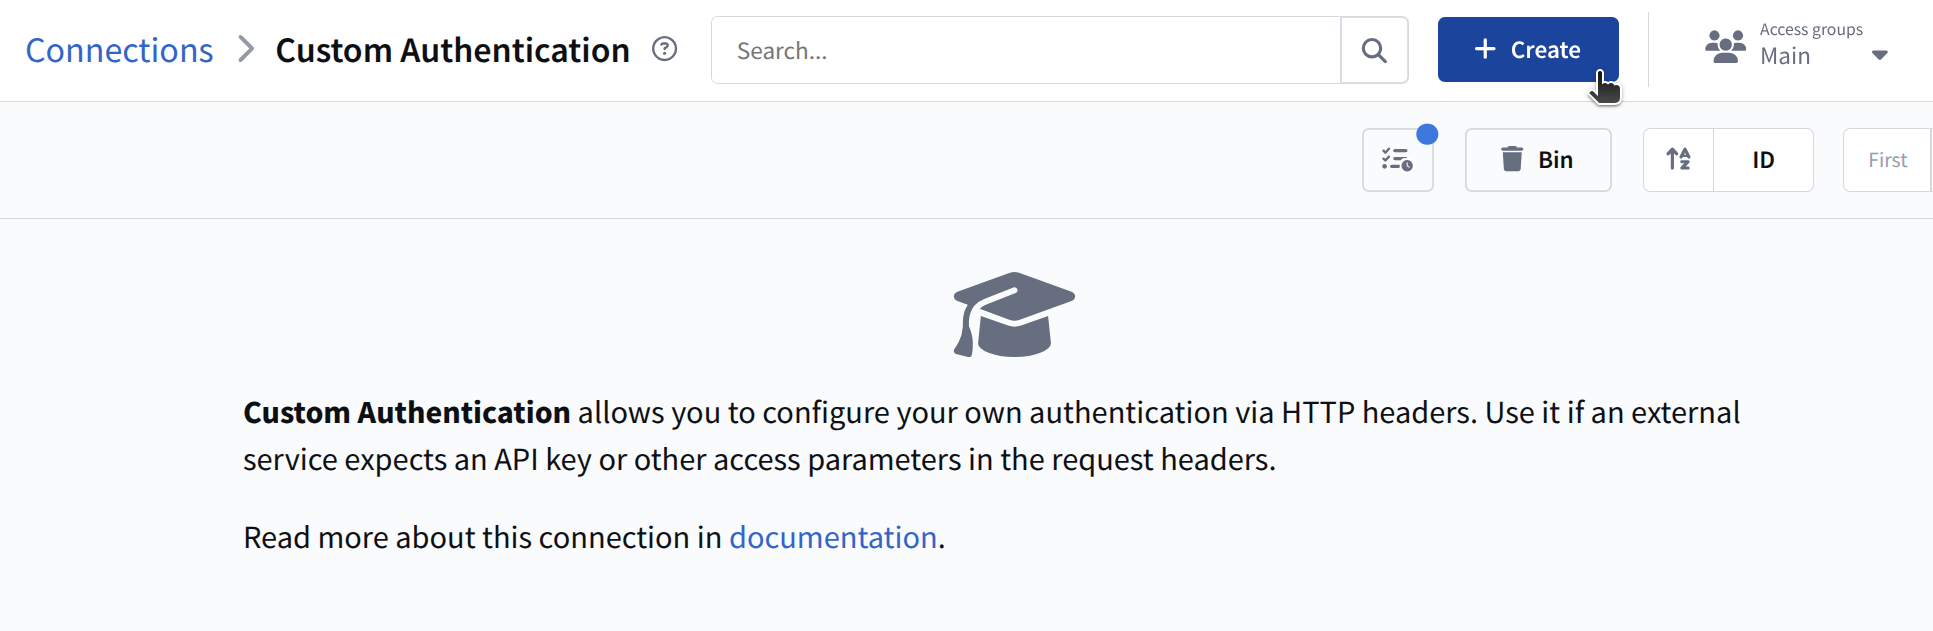1933x631 pixels.
Task: Jump to the First page
Action: point(1887,160)
